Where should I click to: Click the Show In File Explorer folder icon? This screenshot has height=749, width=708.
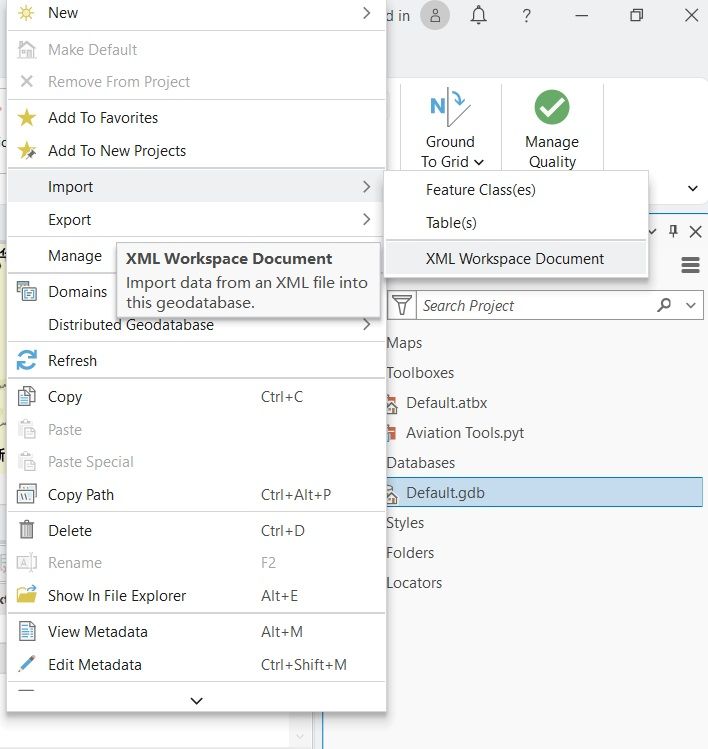point(27,596)
